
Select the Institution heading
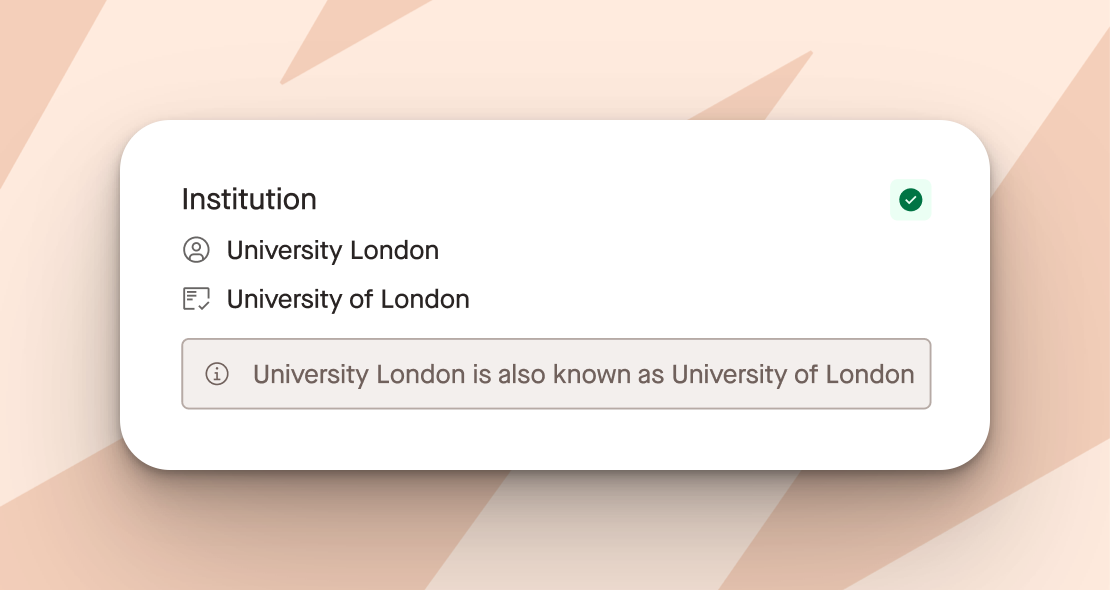pos(249,199)
